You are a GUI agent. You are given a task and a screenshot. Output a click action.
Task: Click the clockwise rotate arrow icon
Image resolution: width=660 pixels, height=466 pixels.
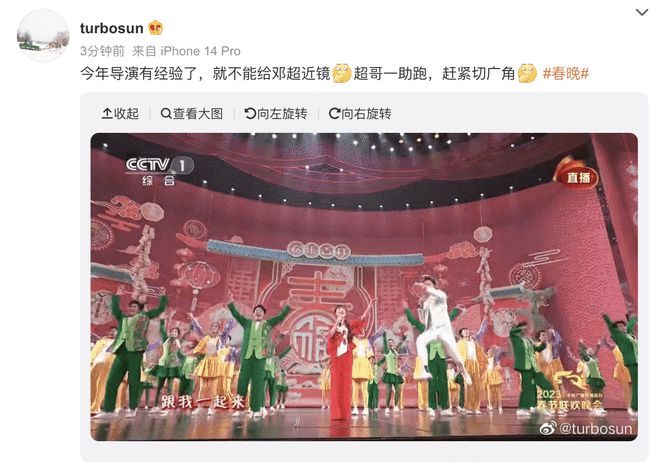tap(335, 114)
